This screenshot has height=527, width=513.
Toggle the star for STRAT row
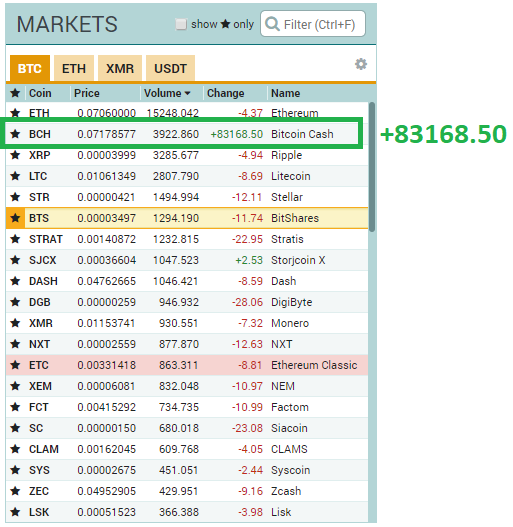pos(15,239)
